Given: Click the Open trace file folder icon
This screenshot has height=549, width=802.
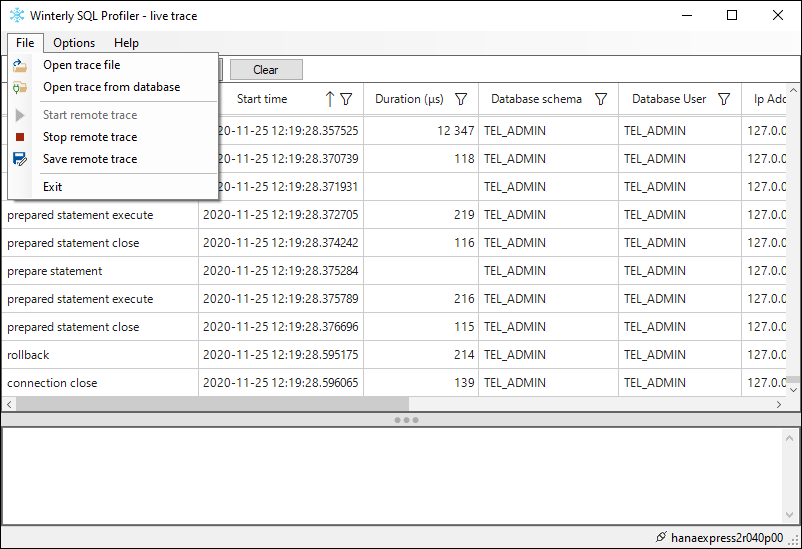Looking at the screenshot, I should [x=19, y=65].
